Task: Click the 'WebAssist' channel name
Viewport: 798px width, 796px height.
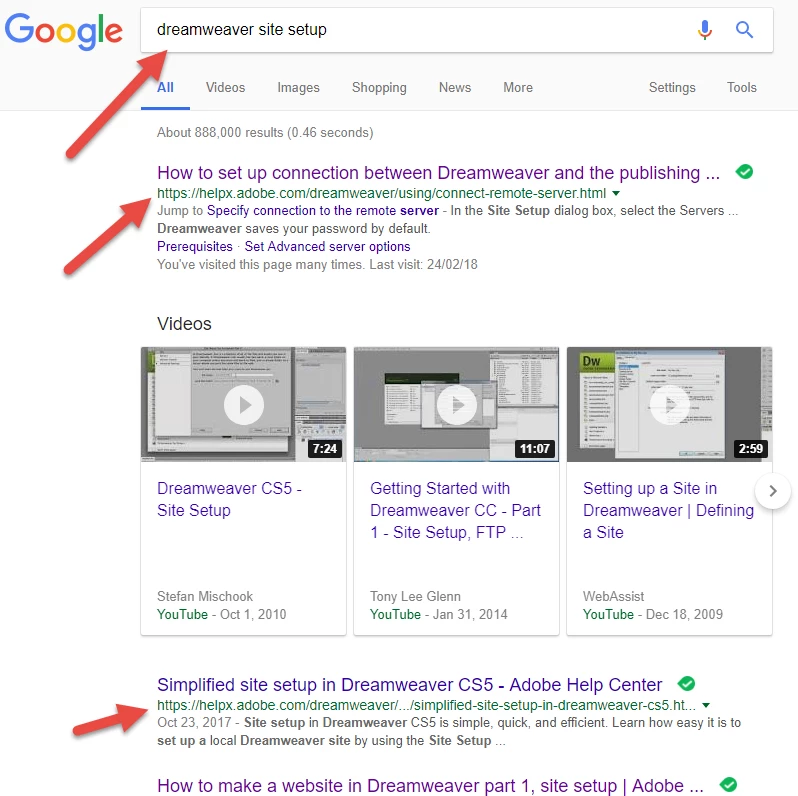Action: (x=613, y=596)
